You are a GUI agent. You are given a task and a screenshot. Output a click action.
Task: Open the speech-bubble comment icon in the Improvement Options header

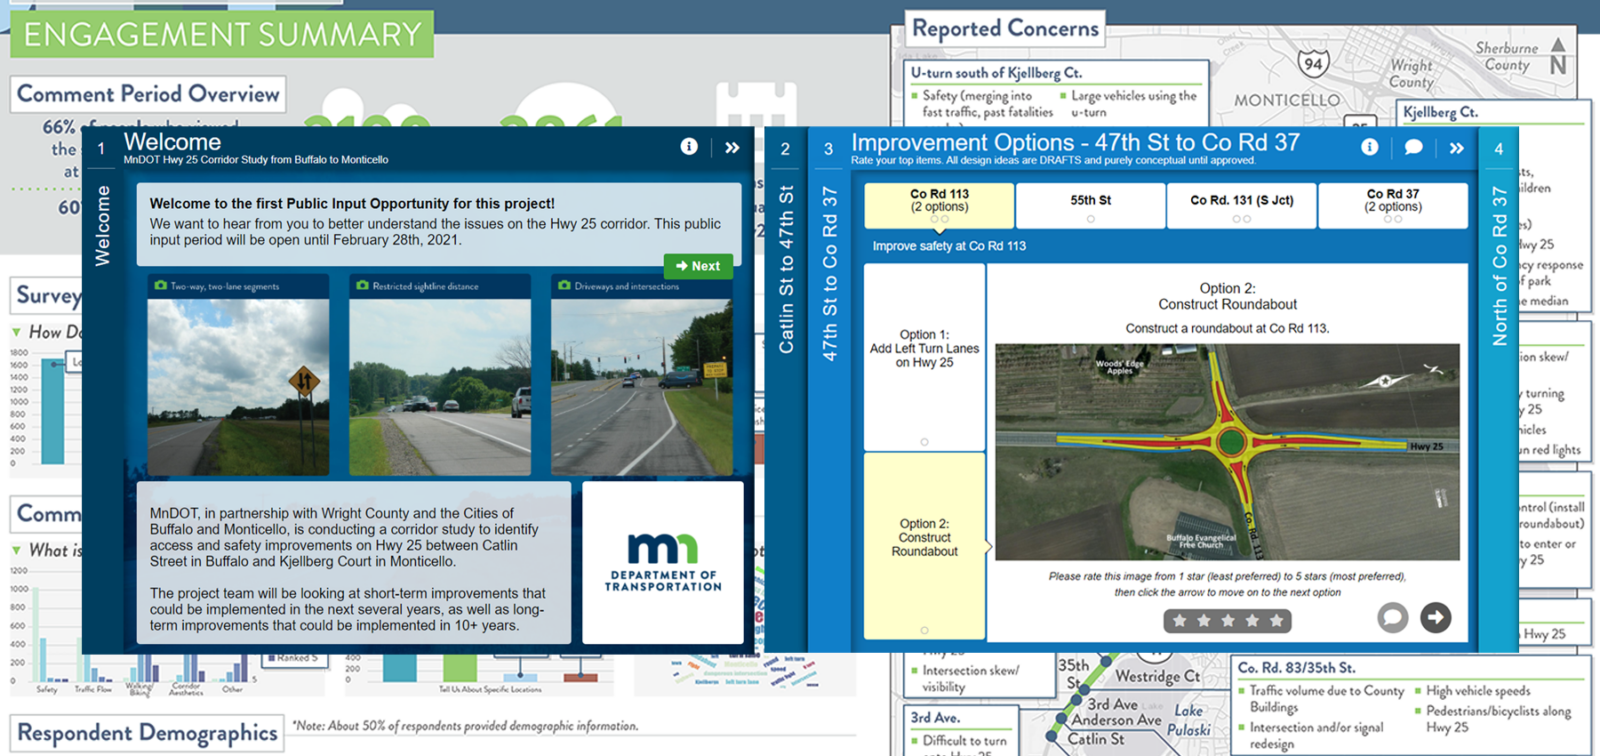click(1413, 147)
